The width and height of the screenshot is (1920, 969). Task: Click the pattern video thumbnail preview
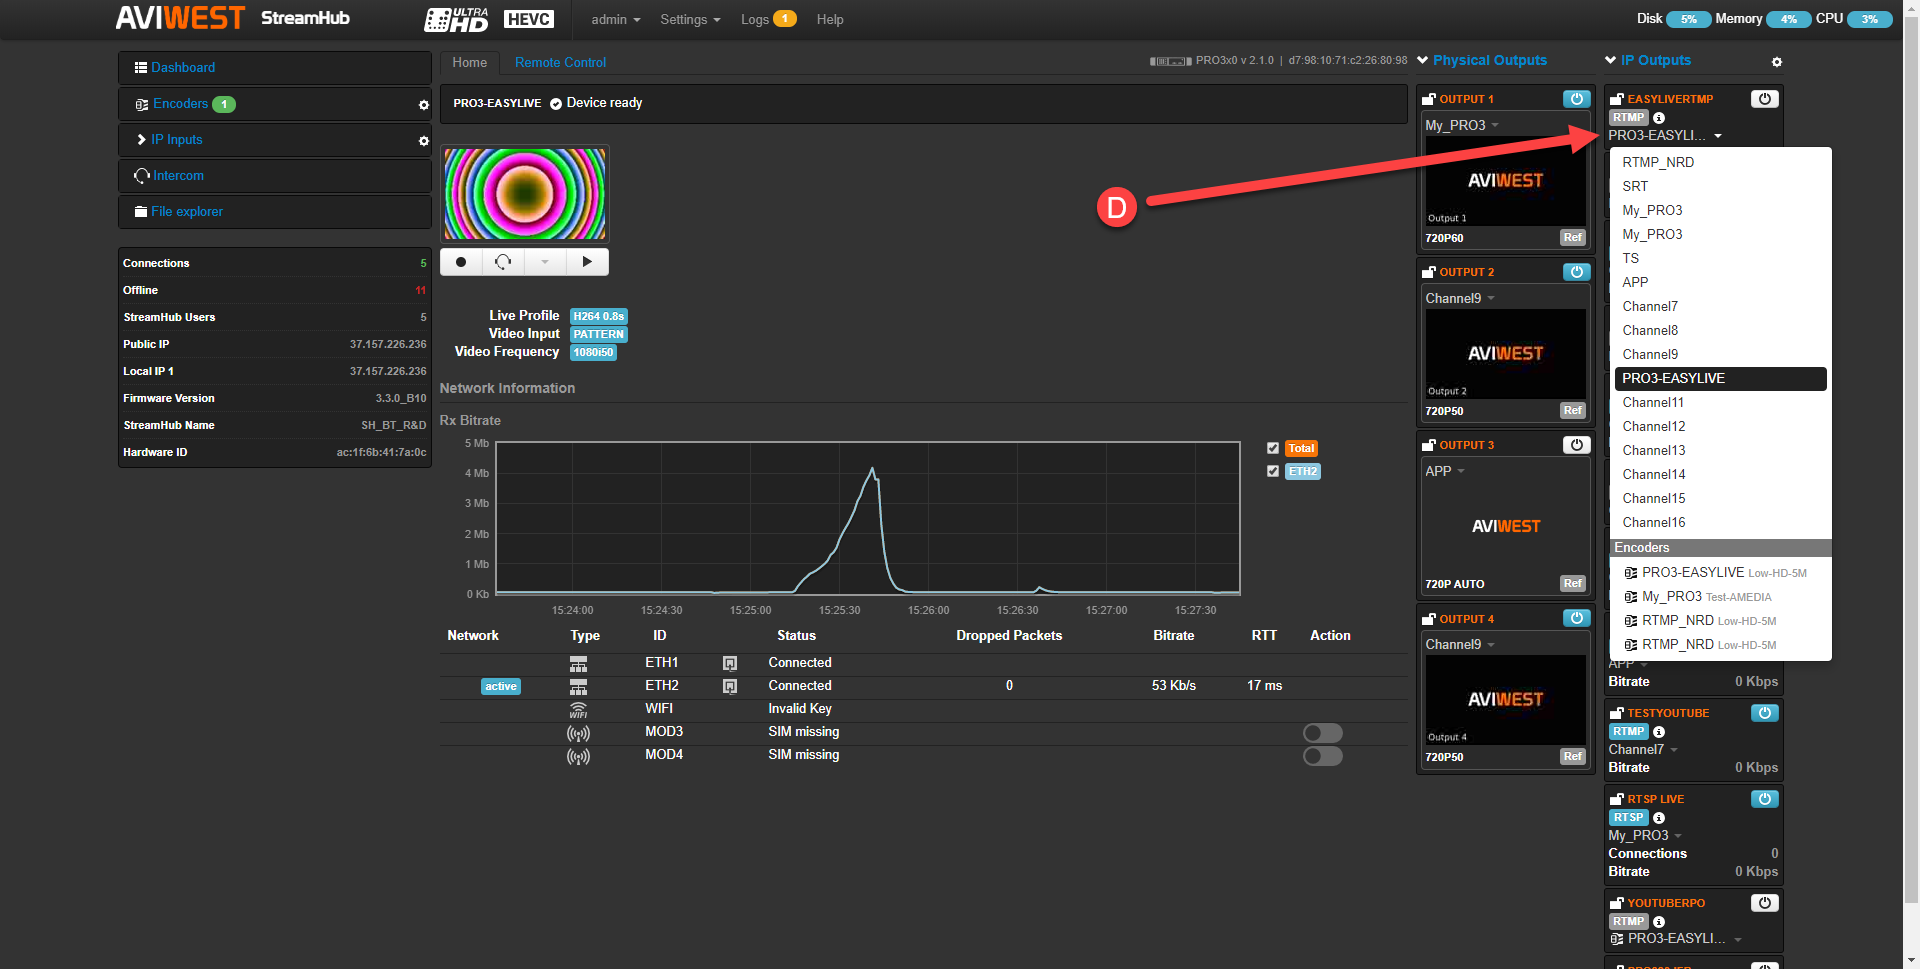(525, 194)
